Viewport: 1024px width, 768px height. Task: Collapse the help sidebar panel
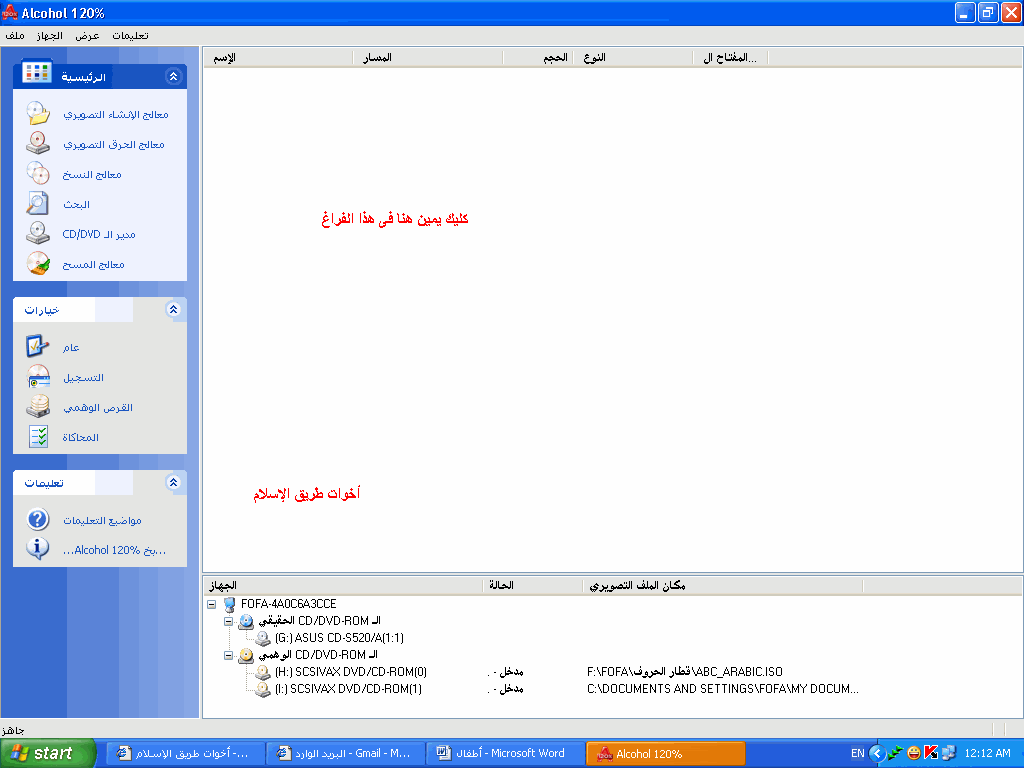173,483
